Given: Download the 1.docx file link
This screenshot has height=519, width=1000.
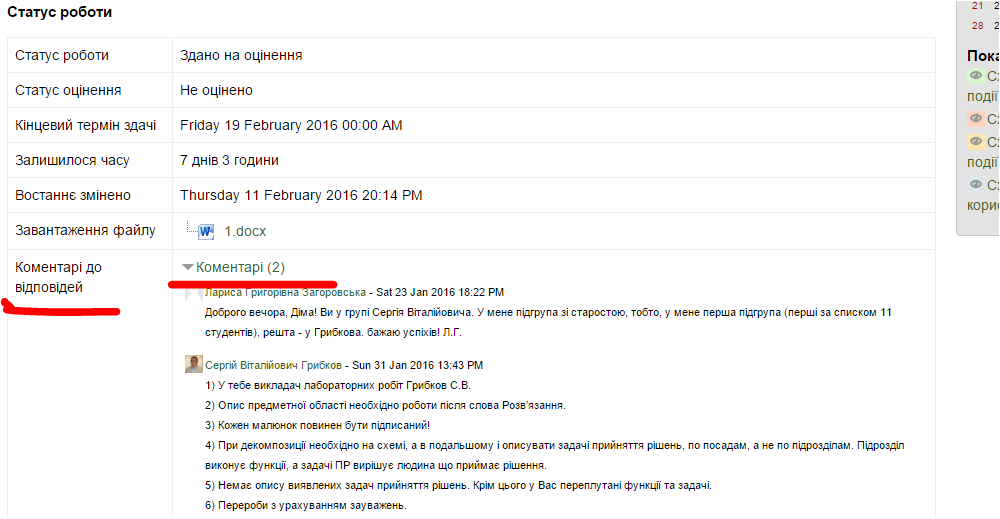Looking at the screenshot, I should pos(245,231).
